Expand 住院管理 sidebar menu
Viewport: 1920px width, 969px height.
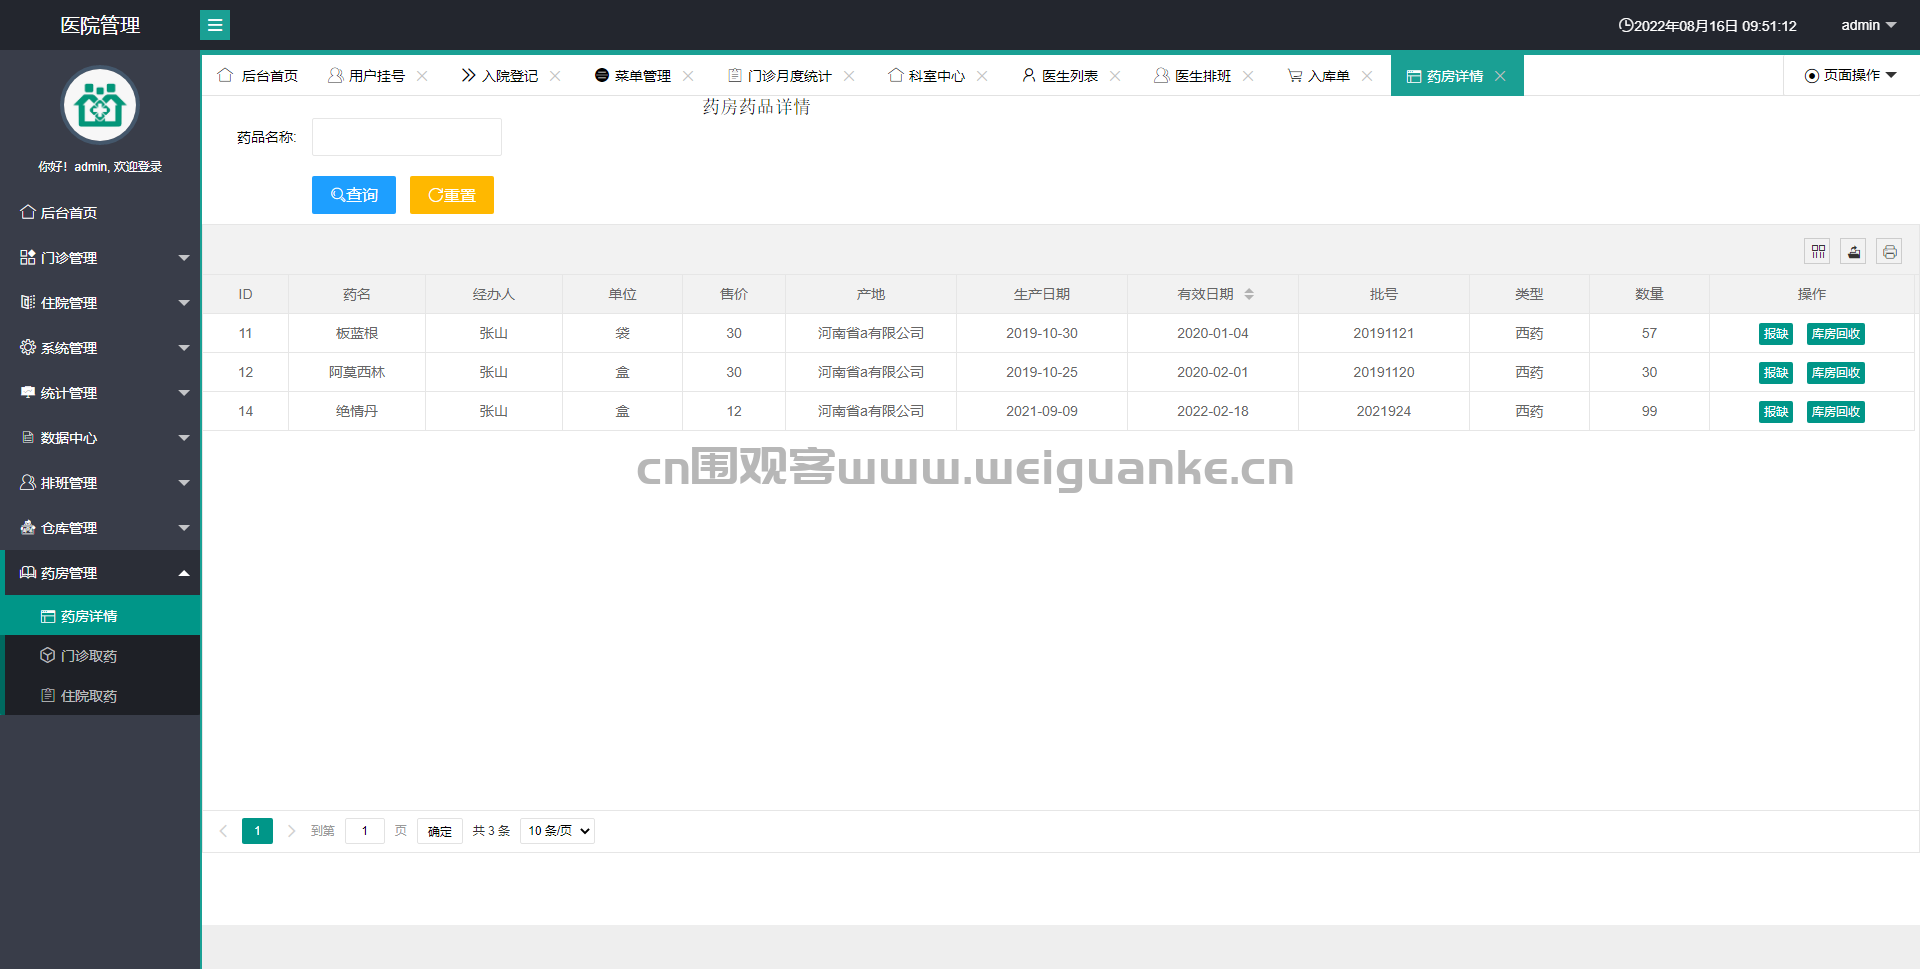coord(100,302)
